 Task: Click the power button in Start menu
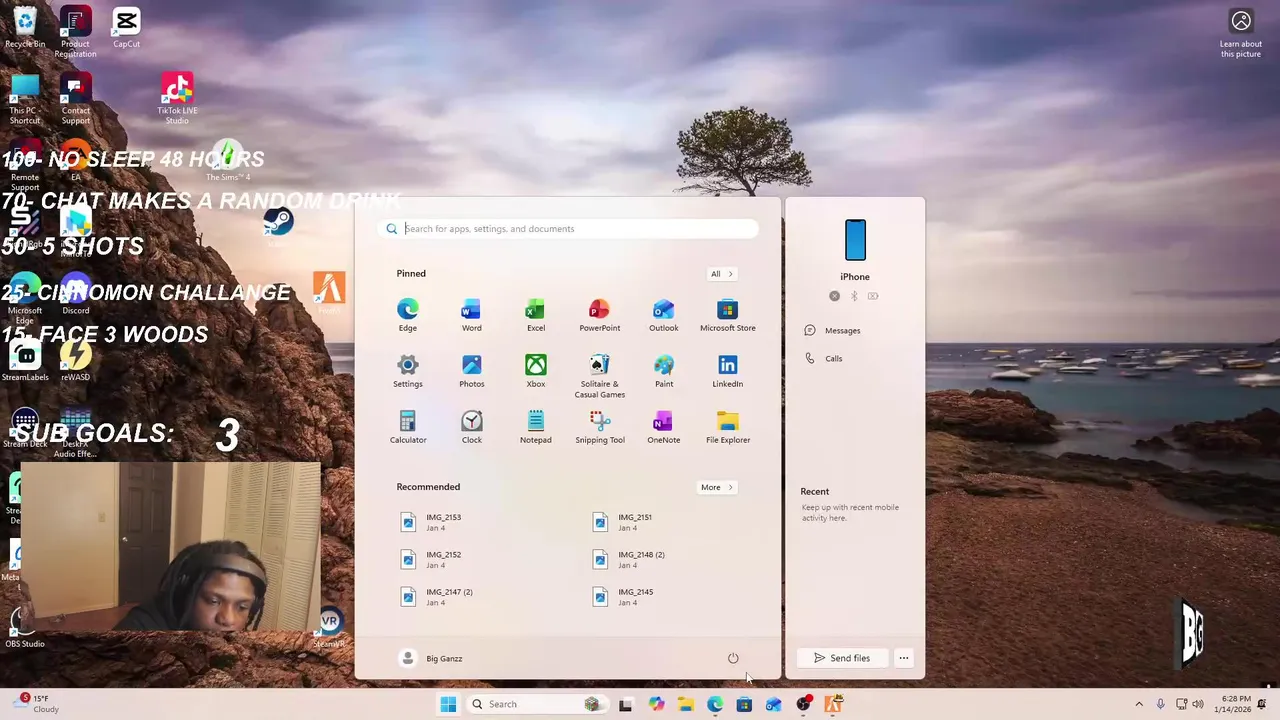733,658
